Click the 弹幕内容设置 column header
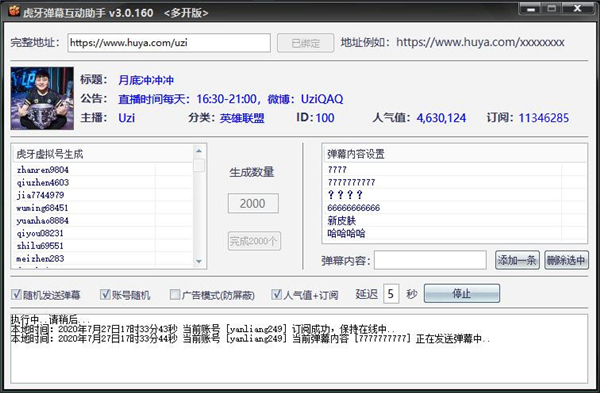Screen dimensions: 600x393 coord(455,154)
